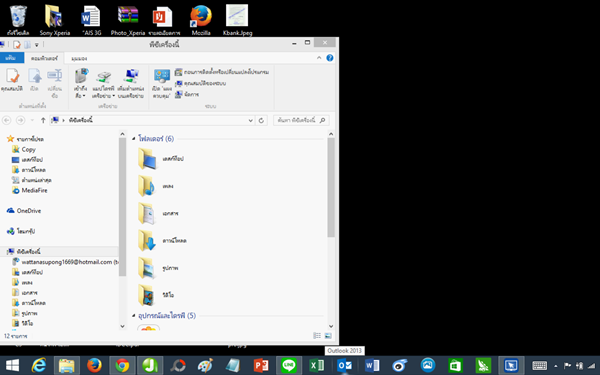Collapse the ribbon using the chevron
Viewport: 600px width, 375px height.
(x=319, y=58)
